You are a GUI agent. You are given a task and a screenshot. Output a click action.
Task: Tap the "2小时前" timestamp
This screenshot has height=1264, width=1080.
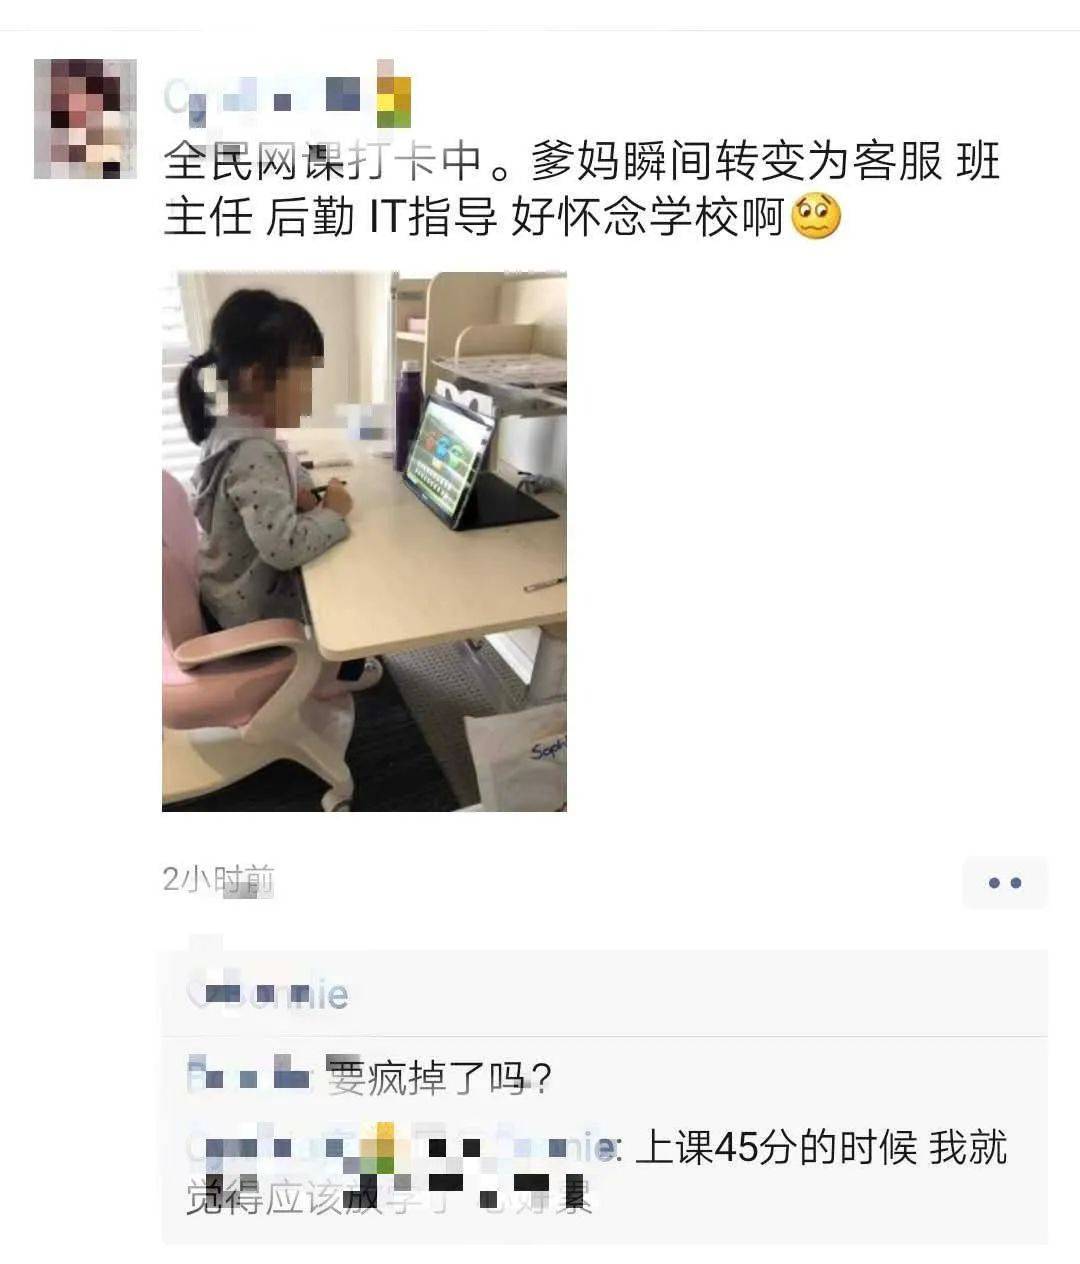(218, 878)
